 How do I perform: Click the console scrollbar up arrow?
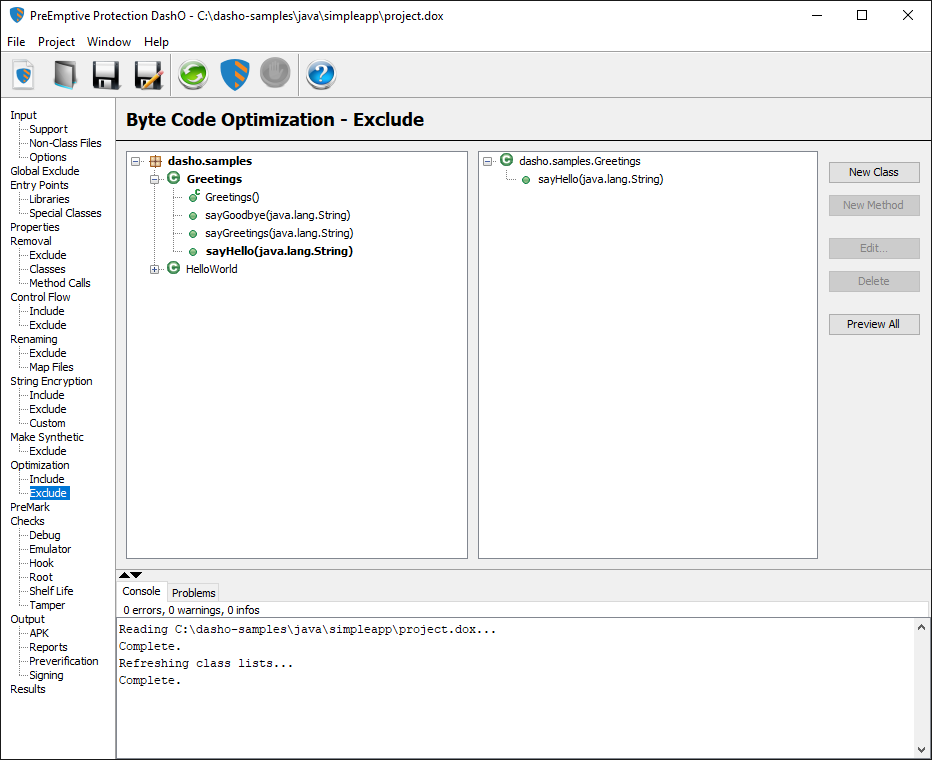click(x=921, y=627)
